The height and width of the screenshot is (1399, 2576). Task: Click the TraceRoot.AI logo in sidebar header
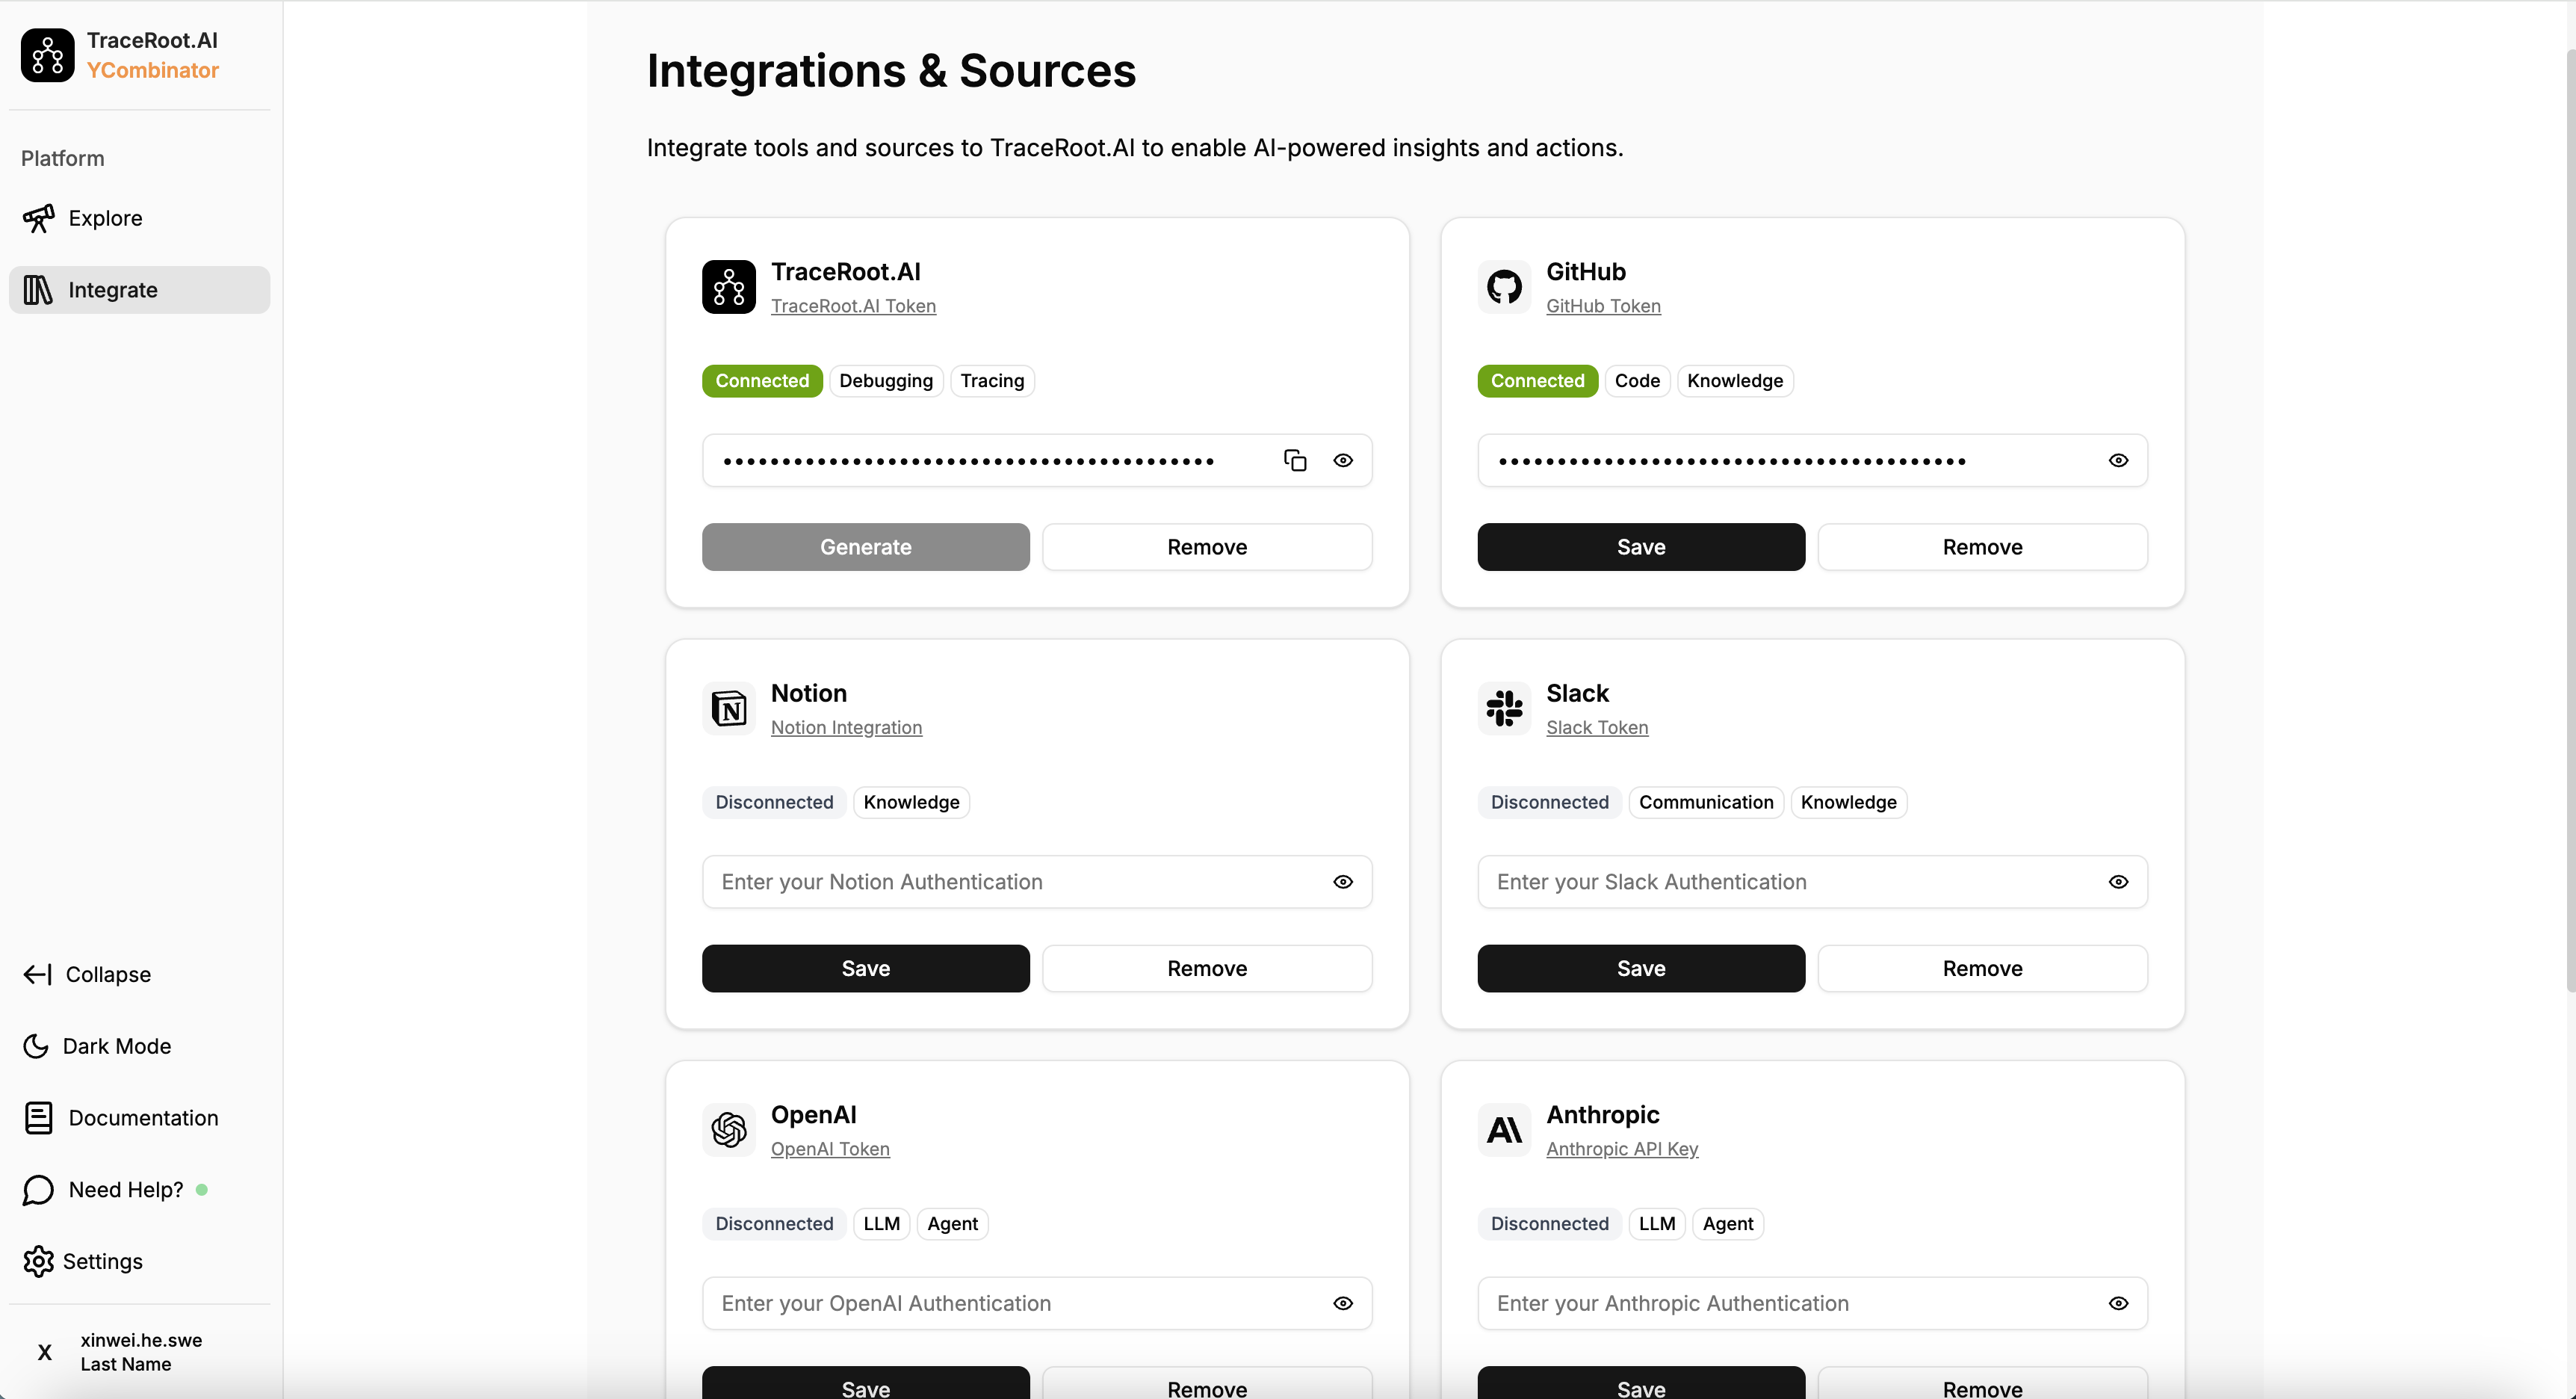pyautogui.click(x=47, y=55)
